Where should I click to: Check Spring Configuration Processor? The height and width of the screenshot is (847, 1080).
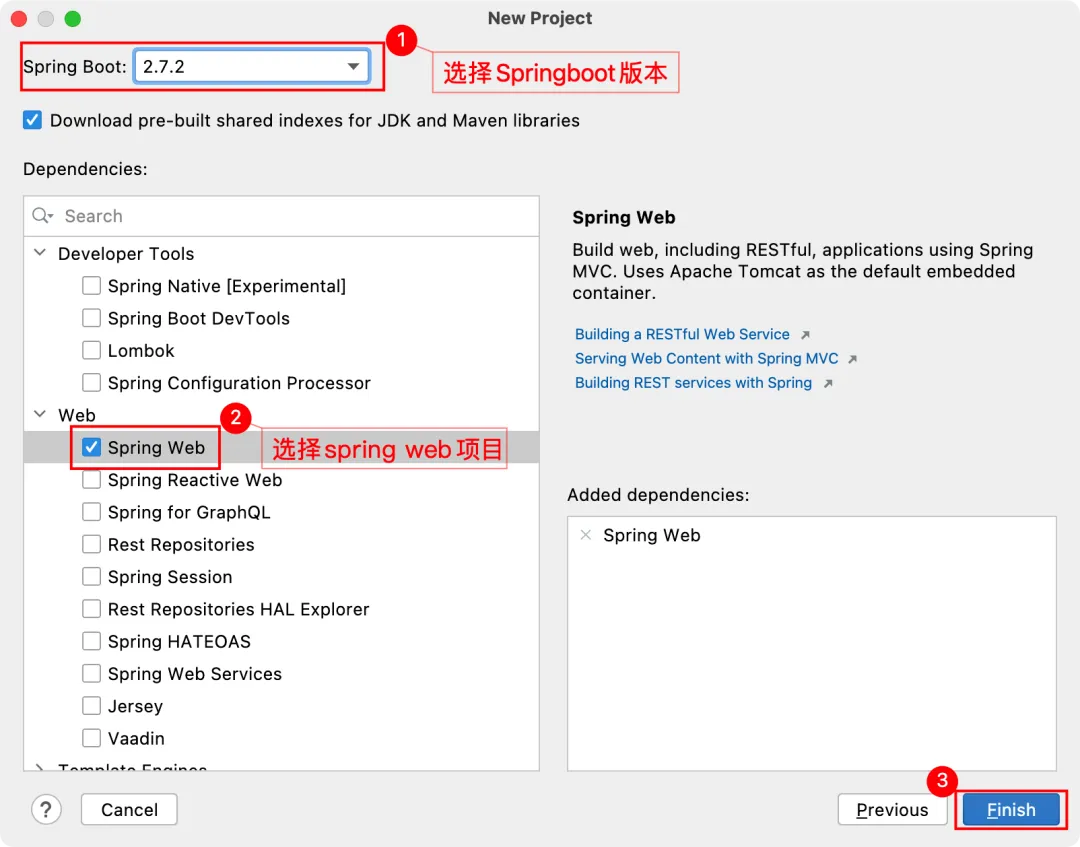(92, 382)
